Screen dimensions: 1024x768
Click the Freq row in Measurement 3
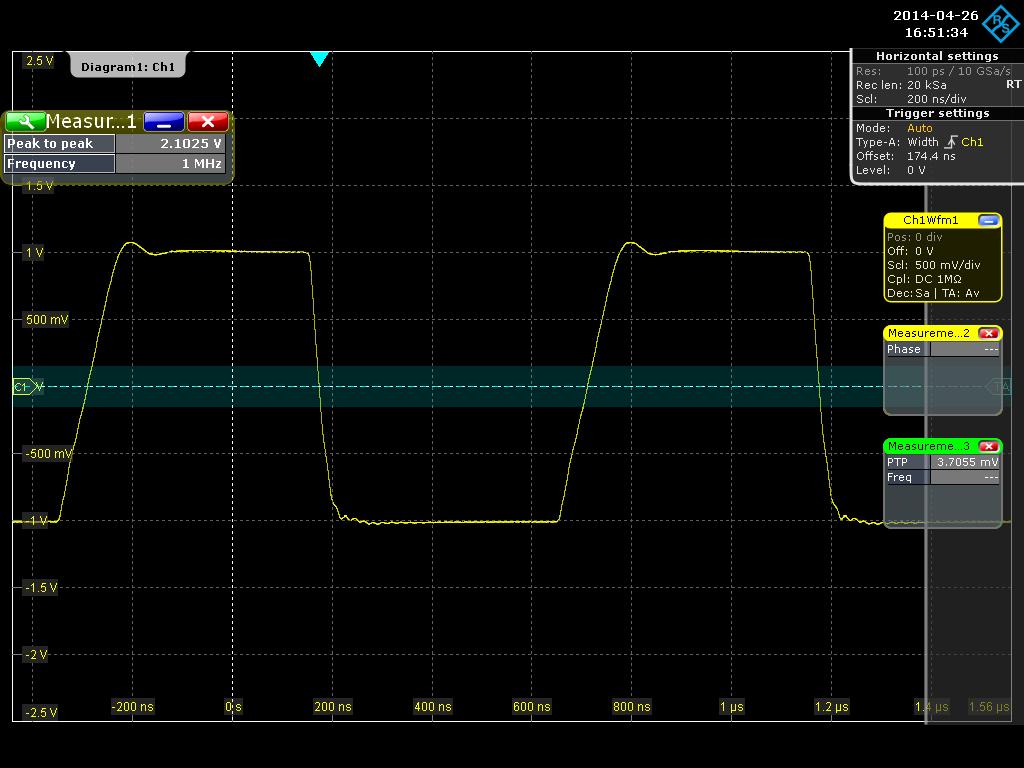click(x=942, y=477)
